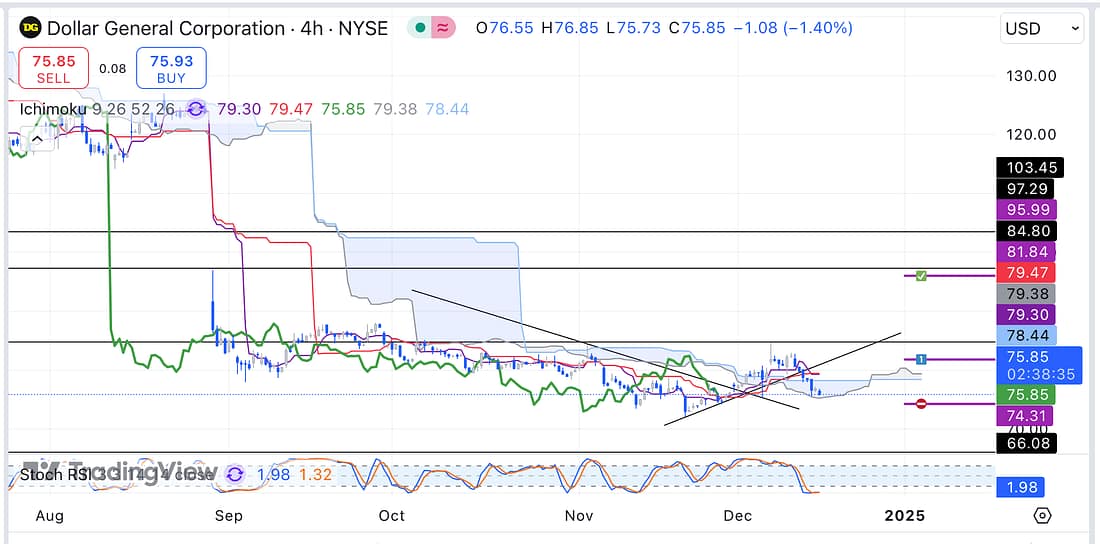The height and width of the screenshot is (544, 1100).
Task: Click the green checkmark marker on the 79.47 line
Action: (x=921, y=274)
